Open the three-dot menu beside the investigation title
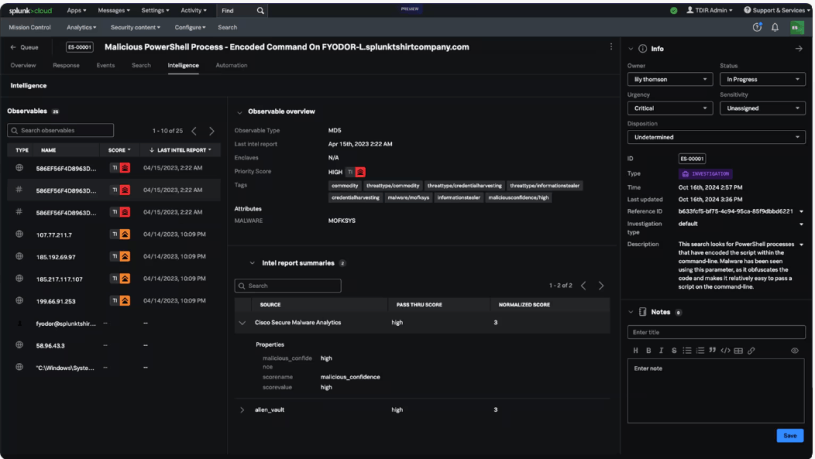815x459 pixels. tap(611, 47)
